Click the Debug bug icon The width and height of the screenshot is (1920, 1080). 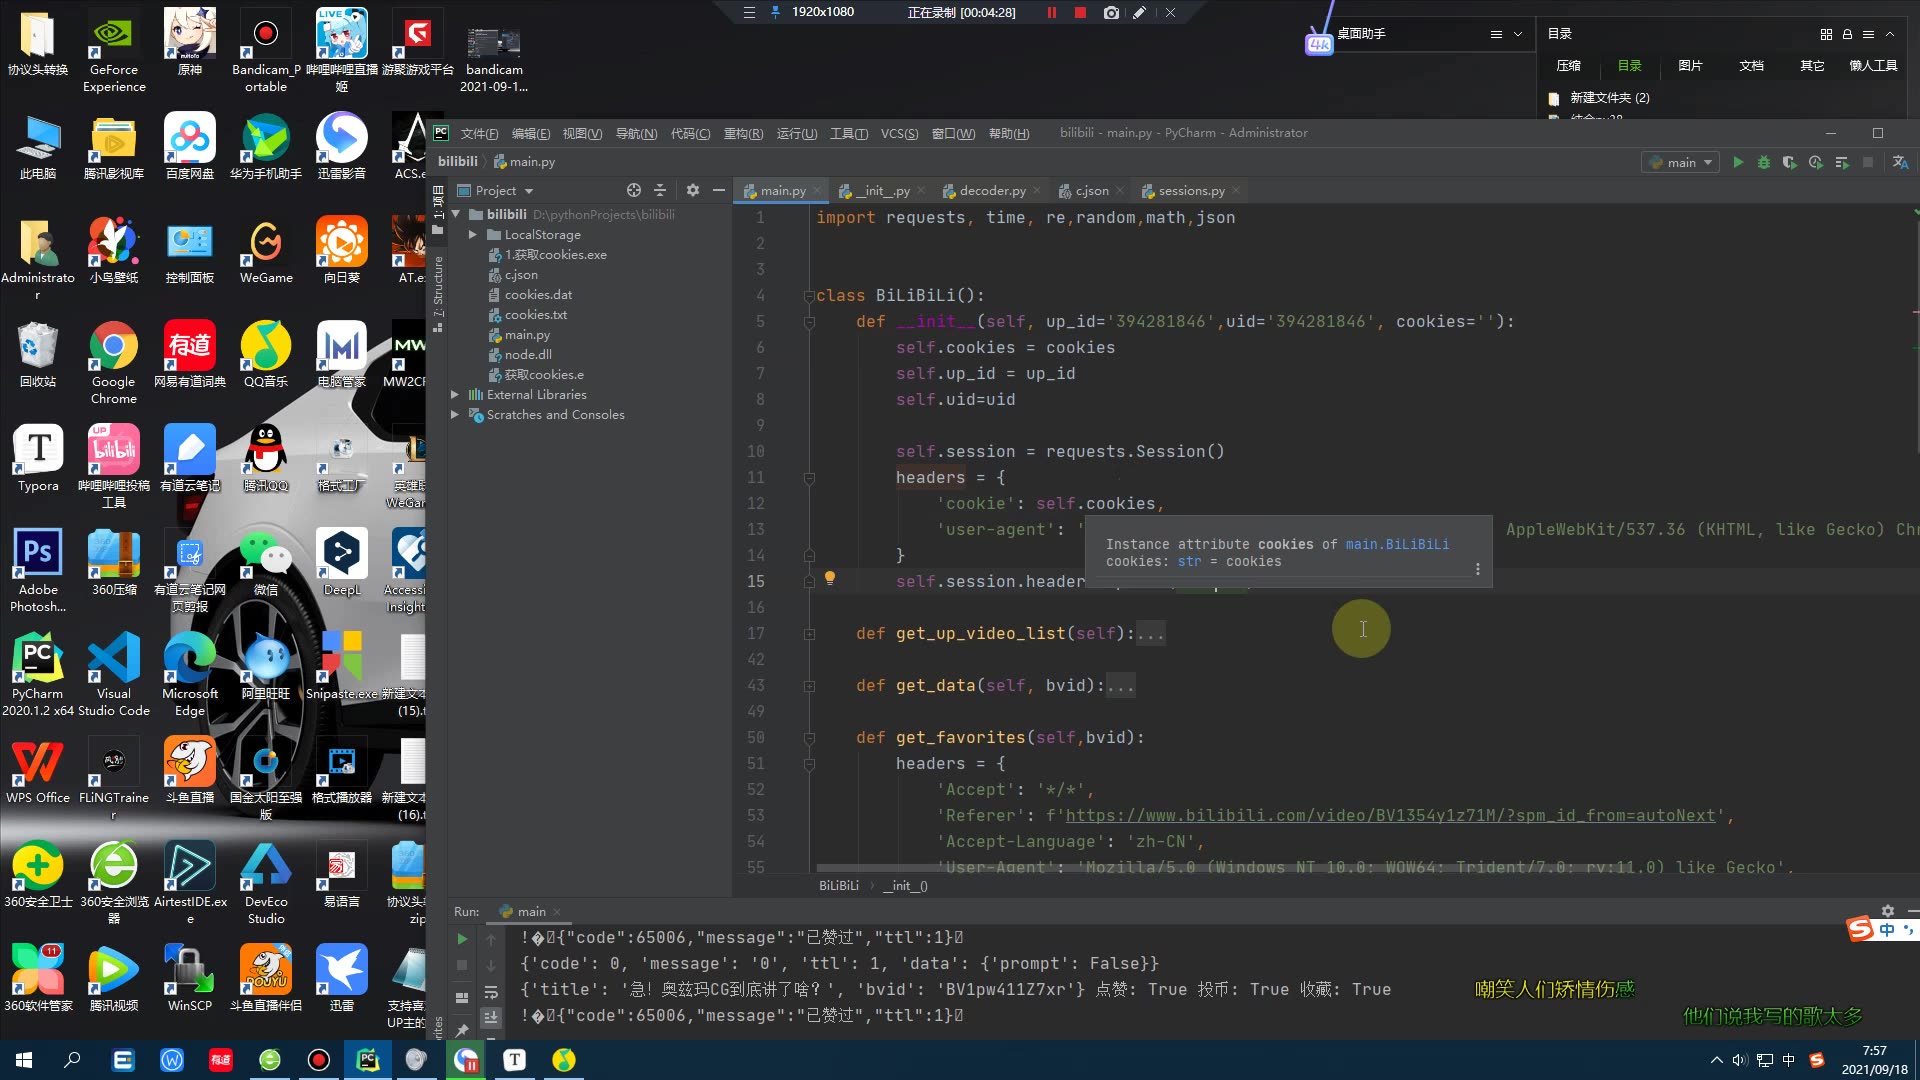coord(1764,162)
